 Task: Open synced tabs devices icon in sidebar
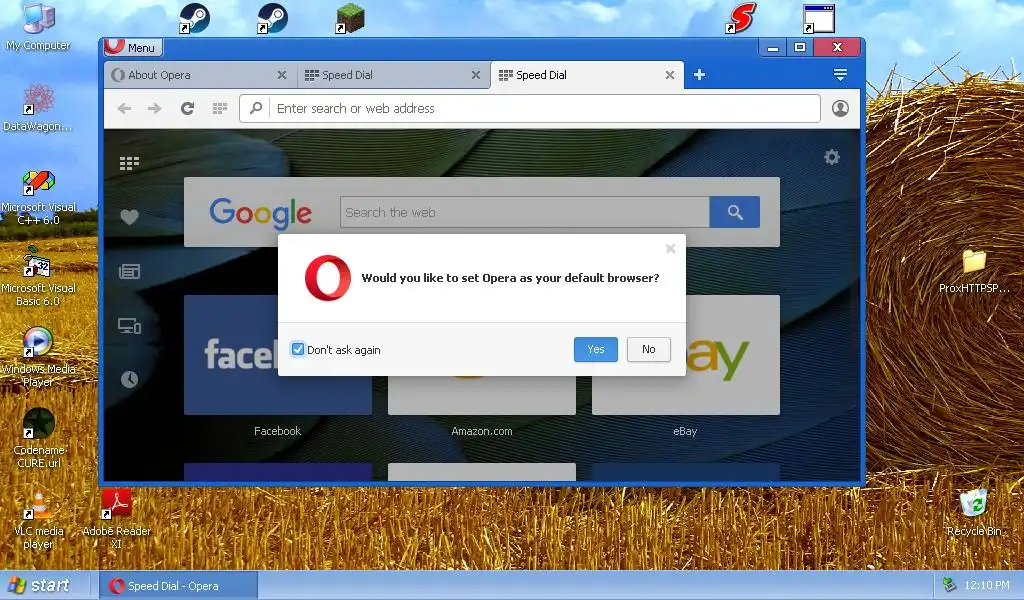click(x=129, y=325)
